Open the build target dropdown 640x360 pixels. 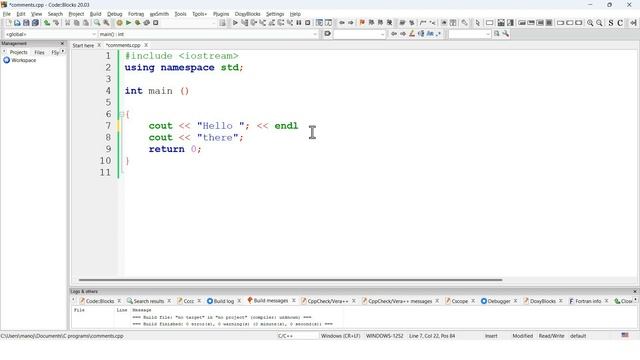pos(189,23)
